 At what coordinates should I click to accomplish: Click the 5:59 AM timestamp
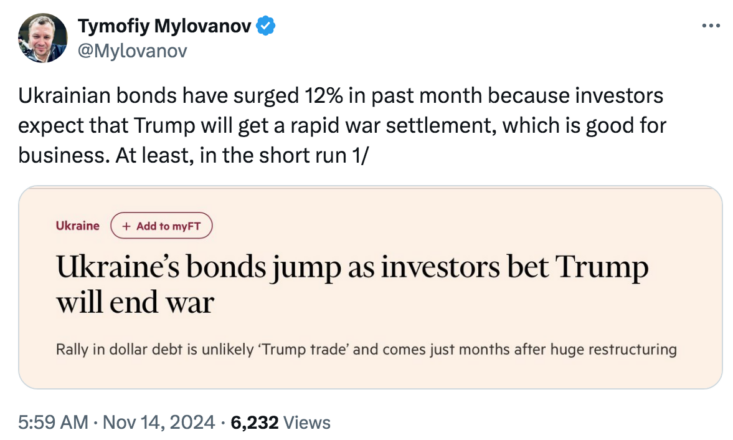point(53,422)
